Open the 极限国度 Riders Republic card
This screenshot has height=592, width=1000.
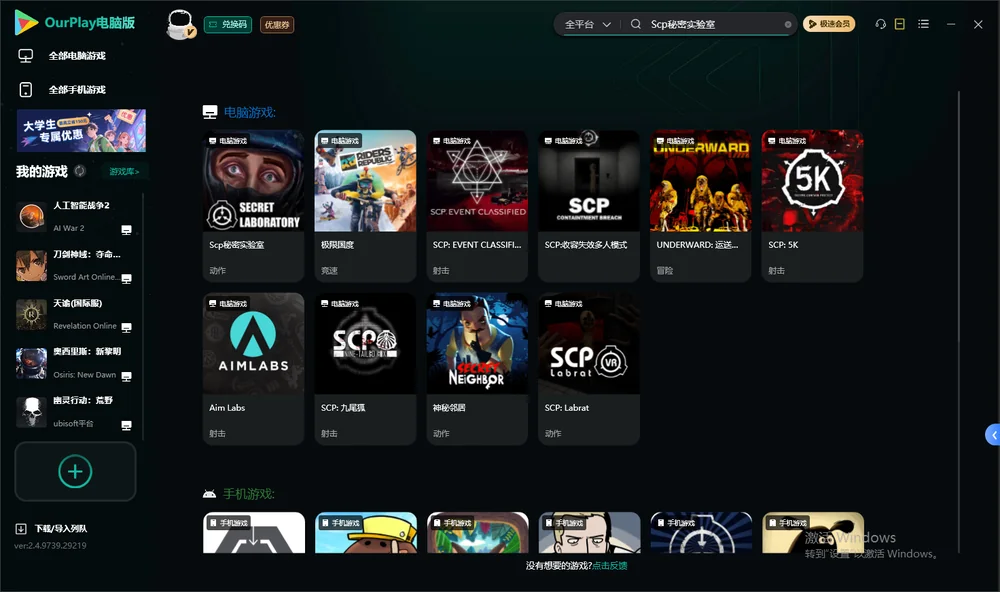pos(365,205)
